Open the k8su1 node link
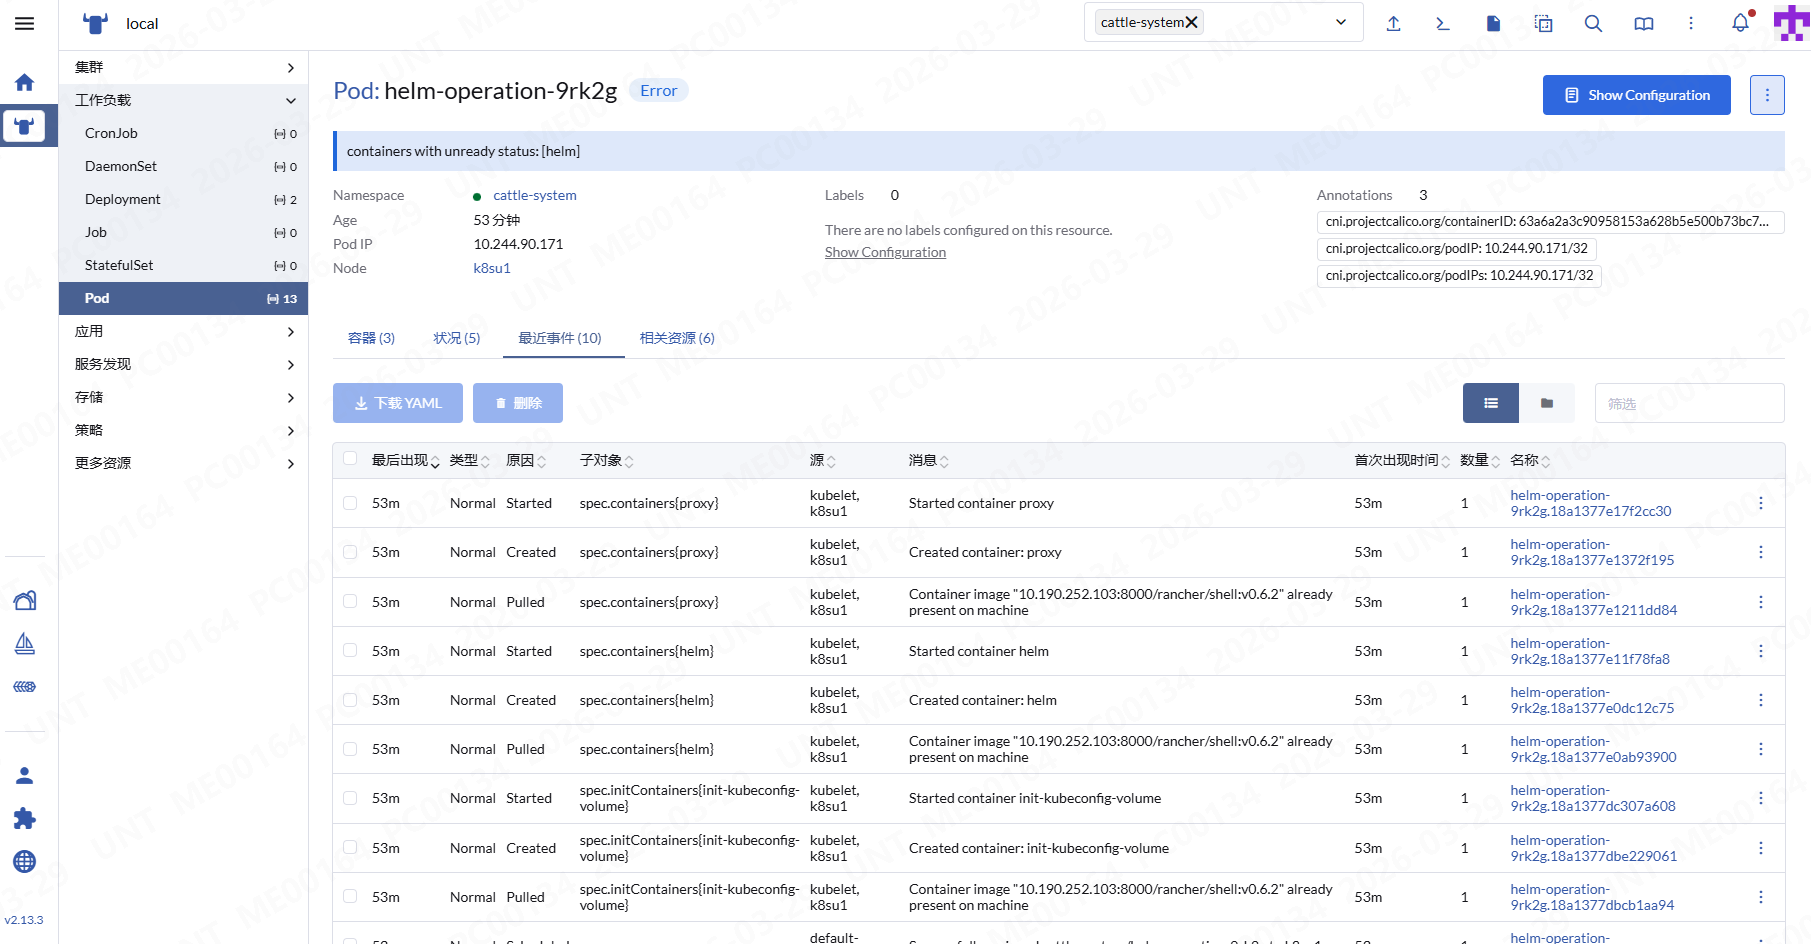The height and width of the screenshot is (944, 1811). point(492,268)
